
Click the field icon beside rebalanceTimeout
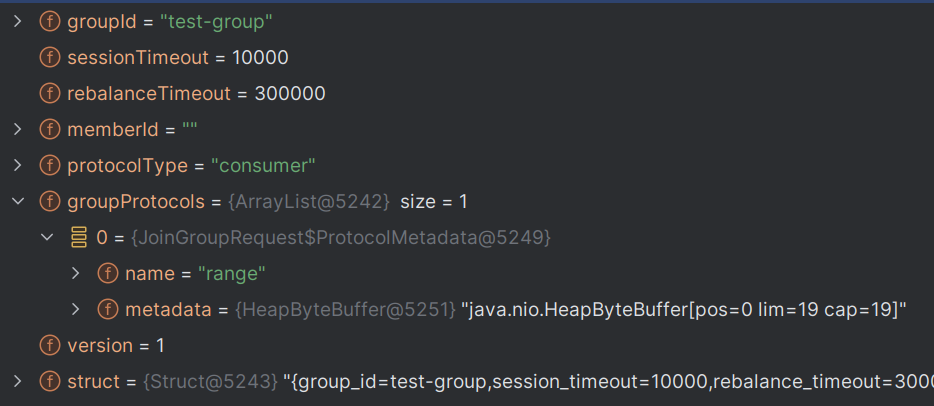50,93
